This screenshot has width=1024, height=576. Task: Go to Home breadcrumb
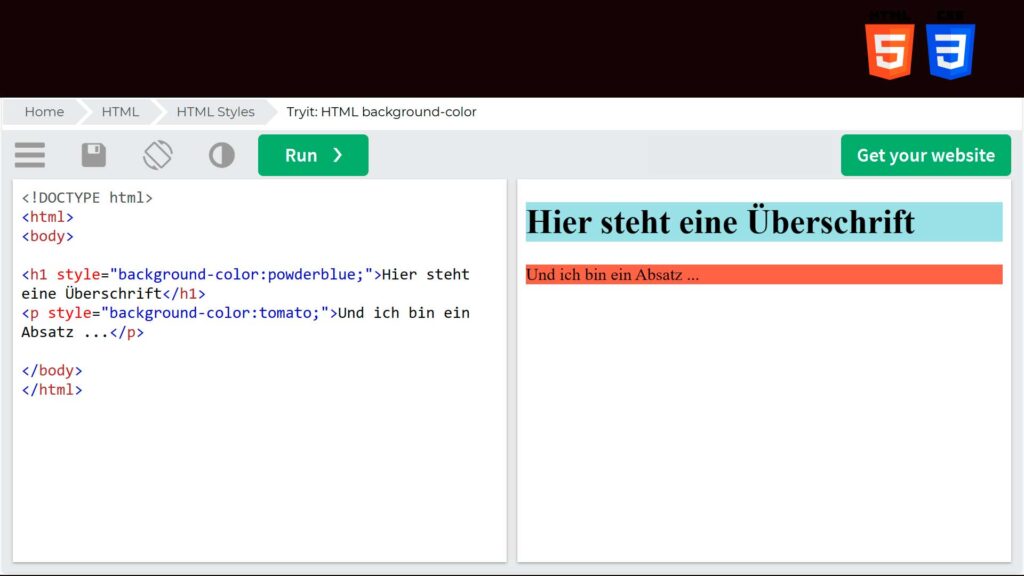44,112
